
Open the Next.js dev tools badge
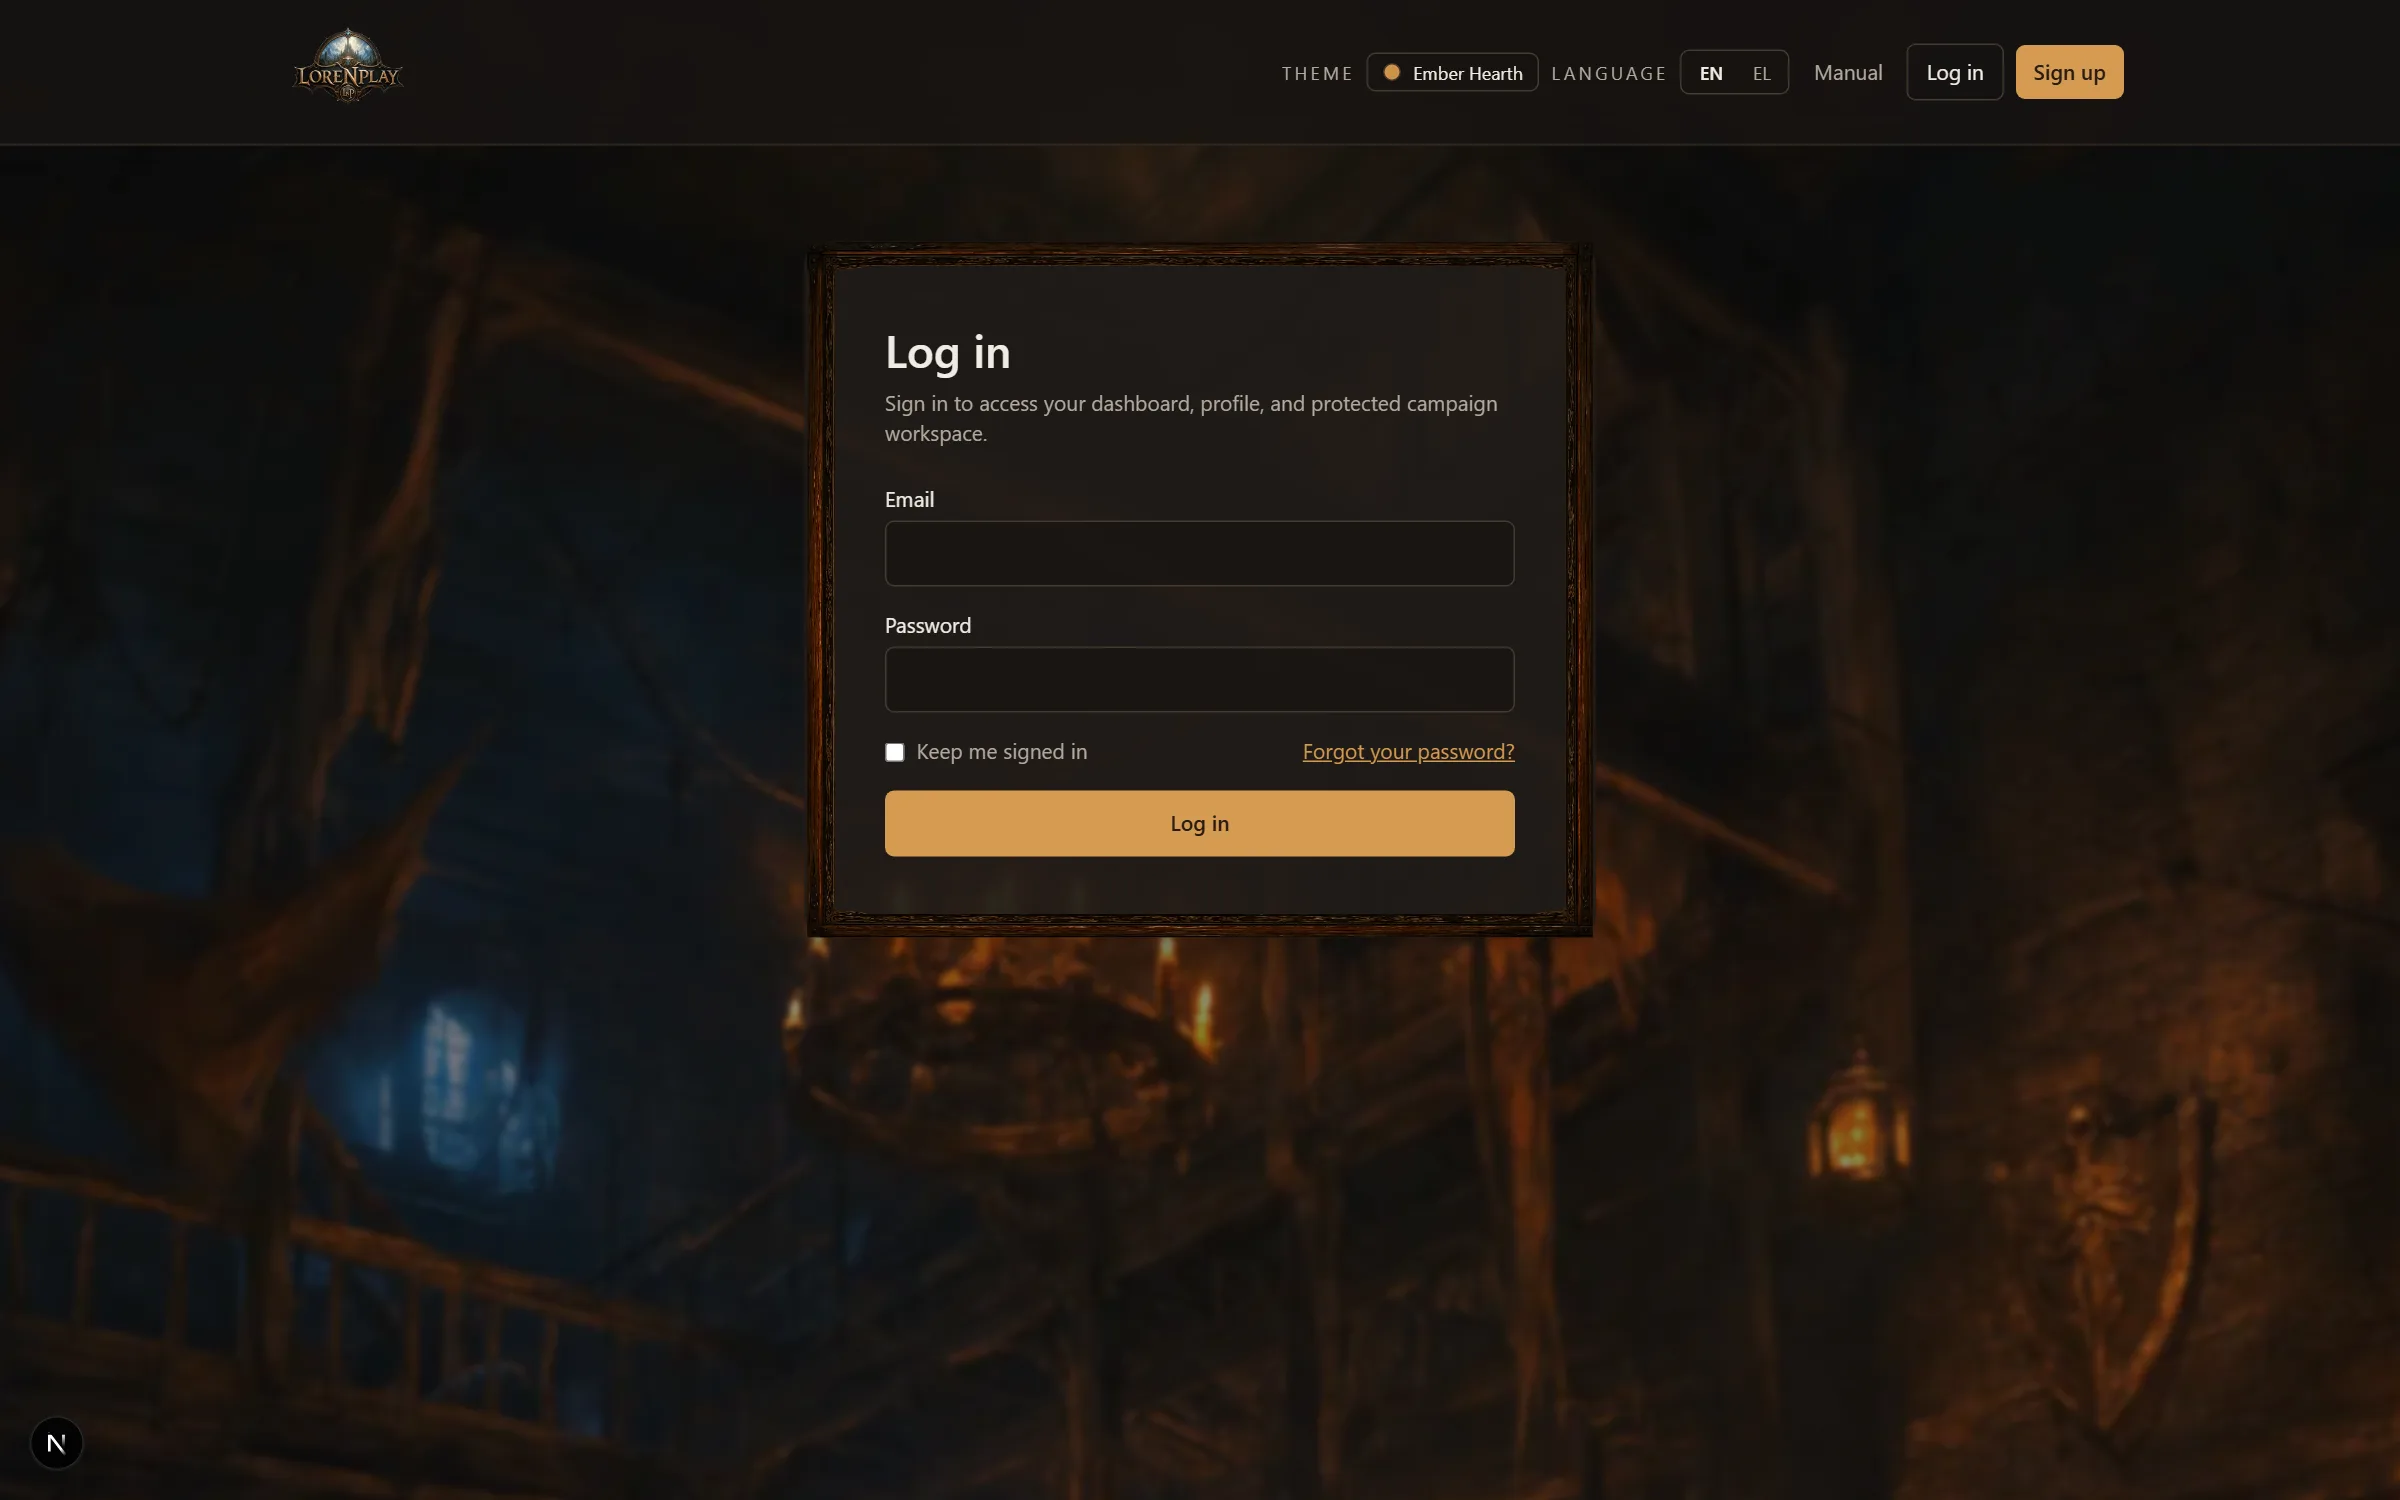[56, 1443]
